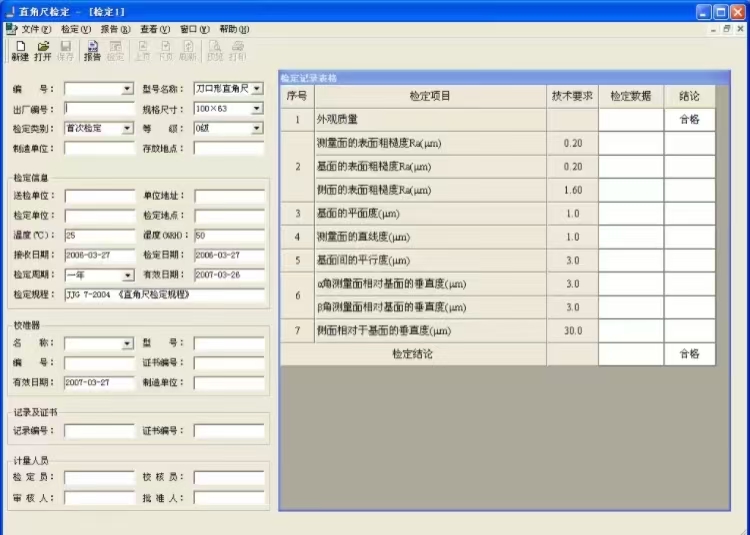Expand the 检定周期 dropdown showing 一年

[x=127, y=275]
